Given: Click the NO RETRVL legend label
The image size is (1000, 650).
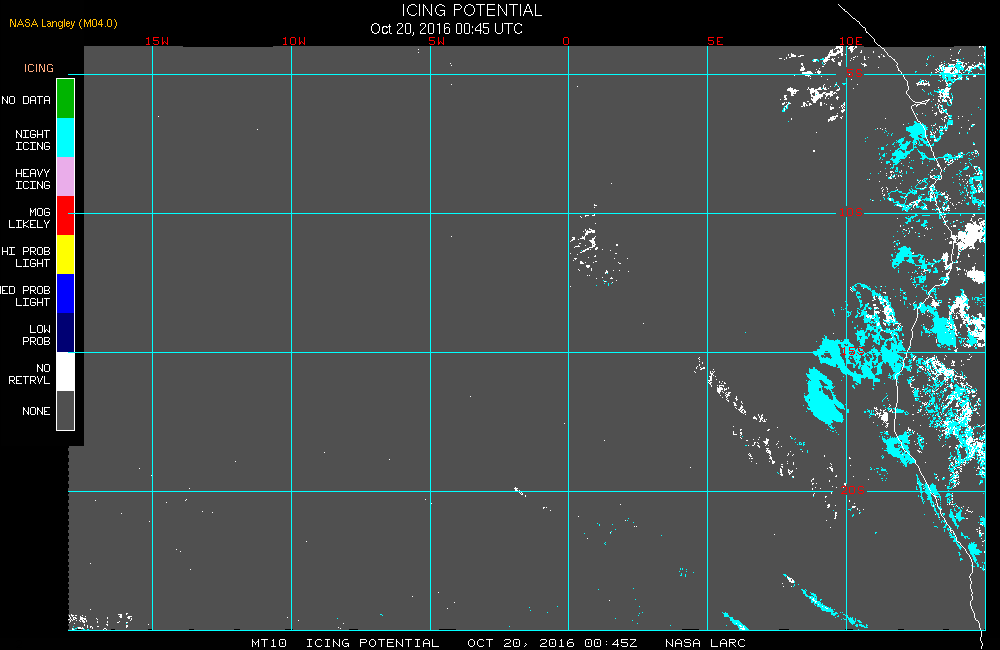Looking at the screenshot, I should [29, 374].
